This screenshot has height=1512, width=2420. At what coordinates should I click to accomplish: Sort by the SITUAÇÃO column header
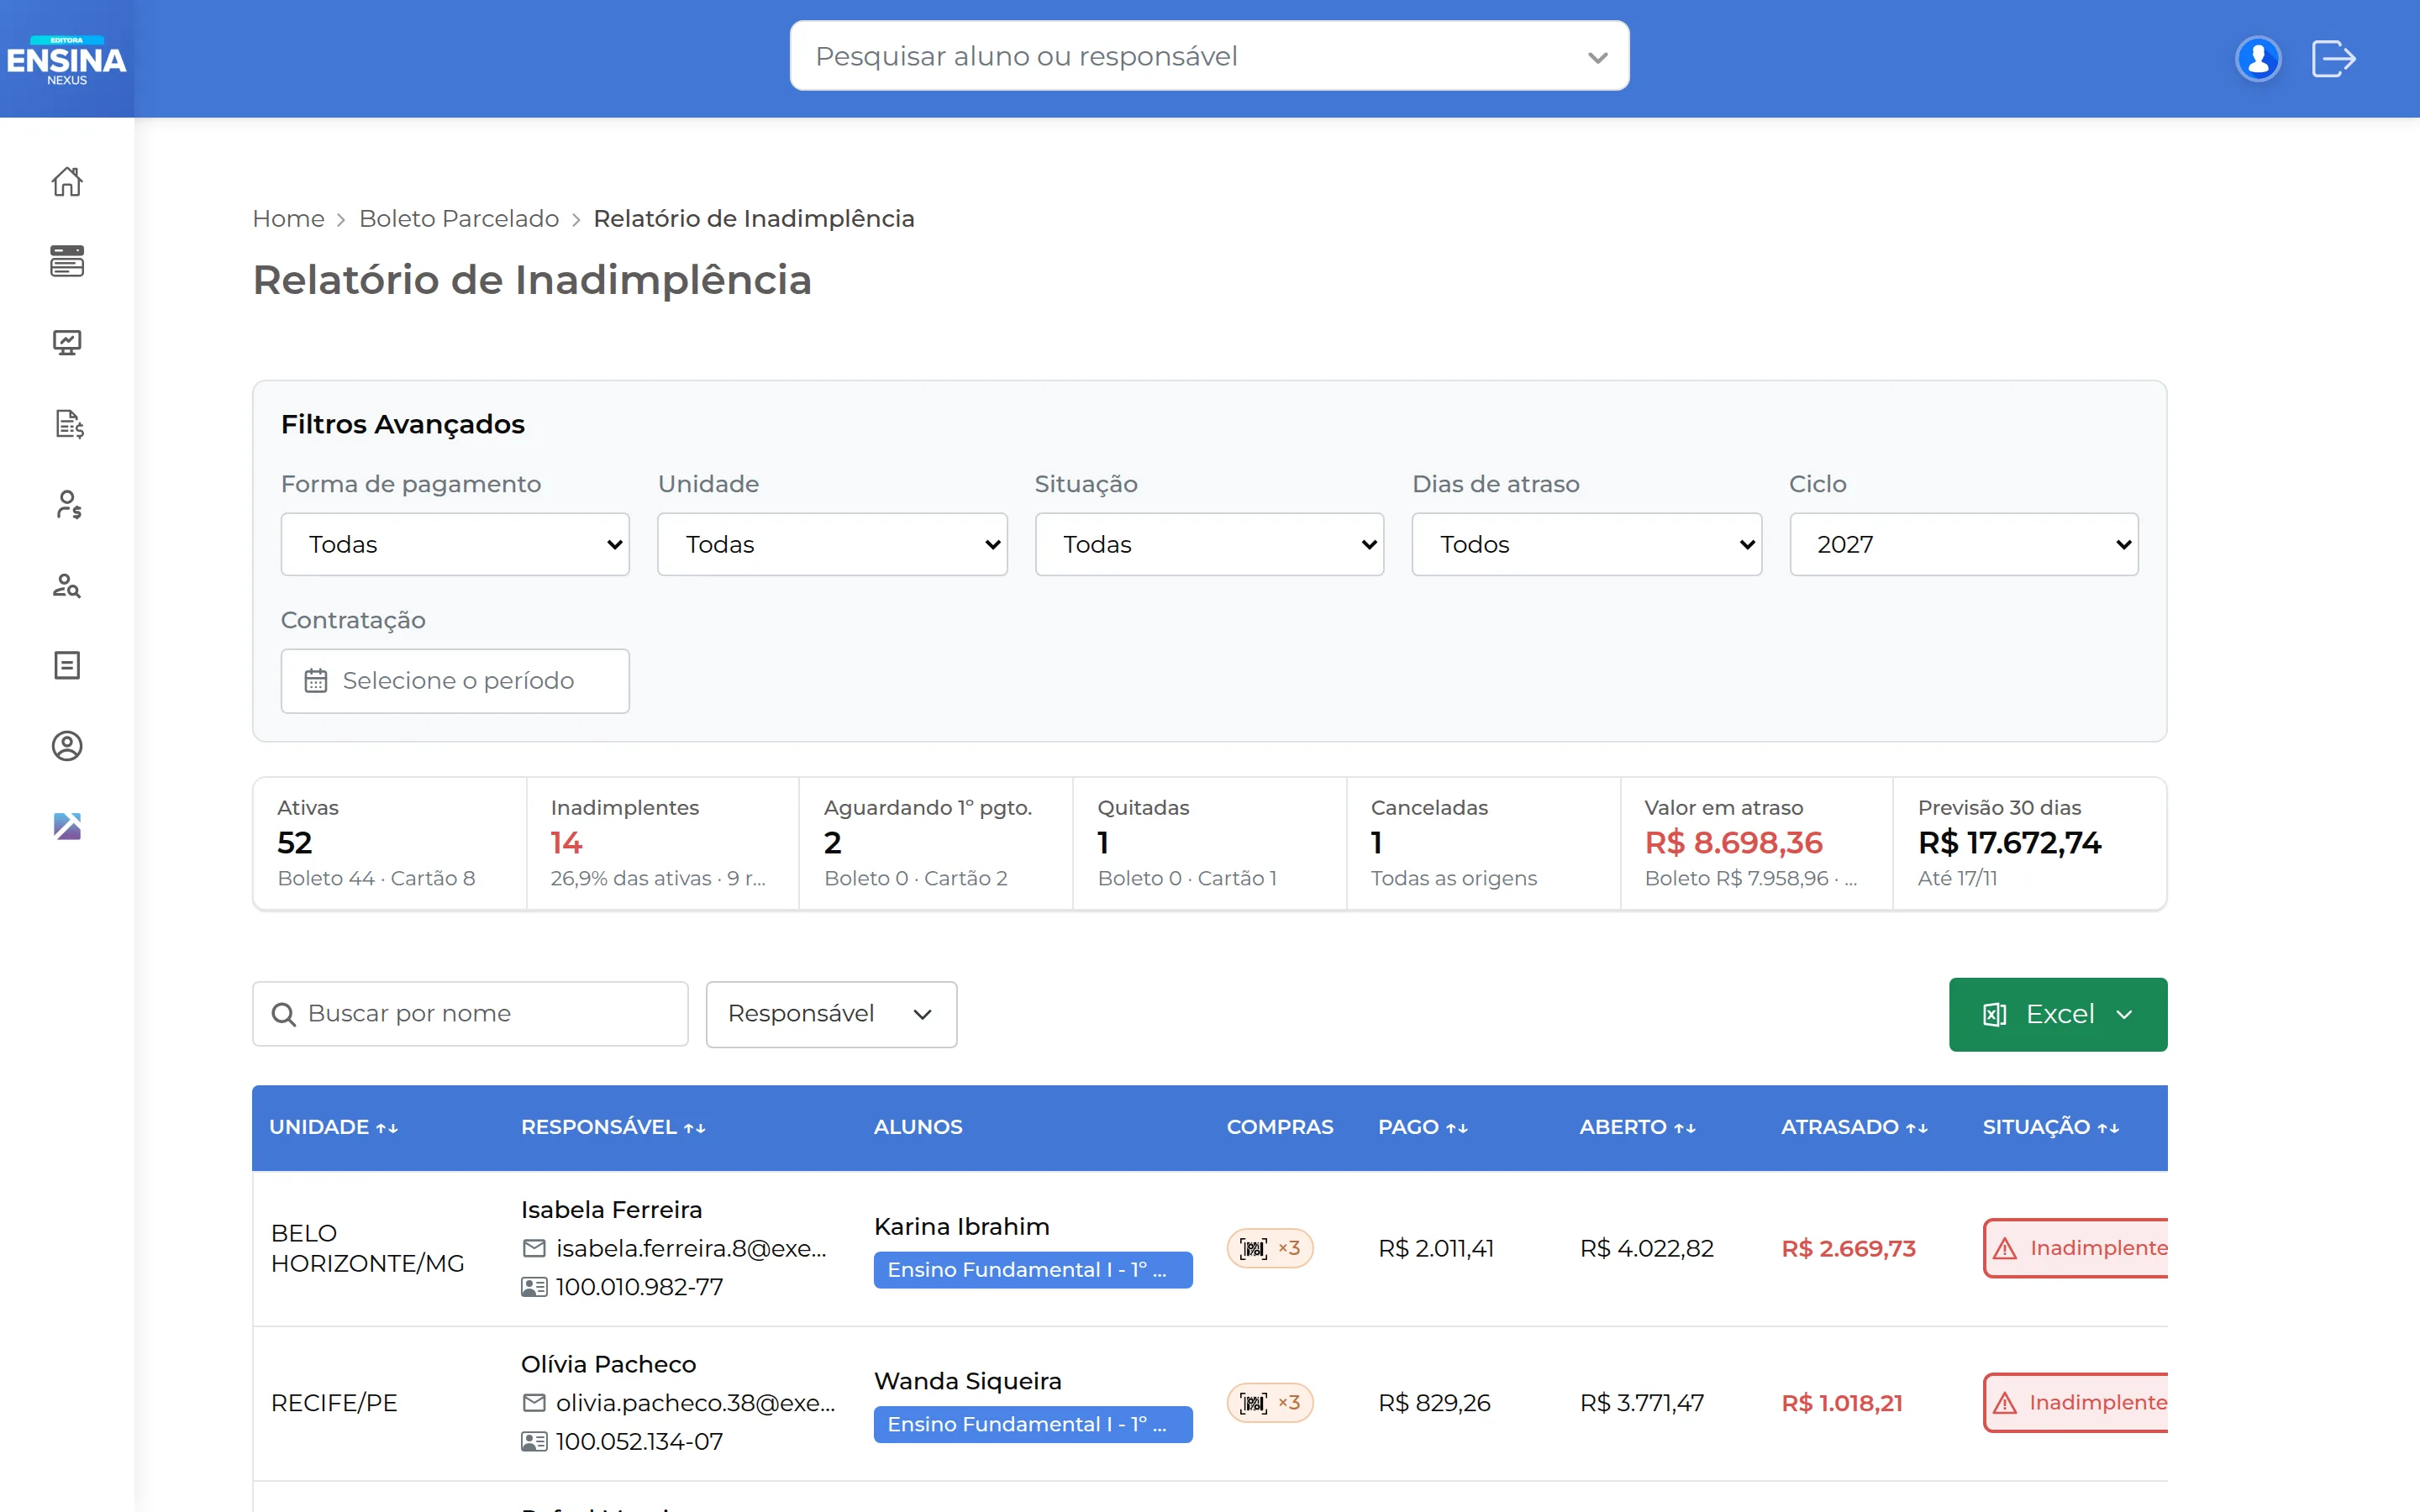pos(2051,1127)
